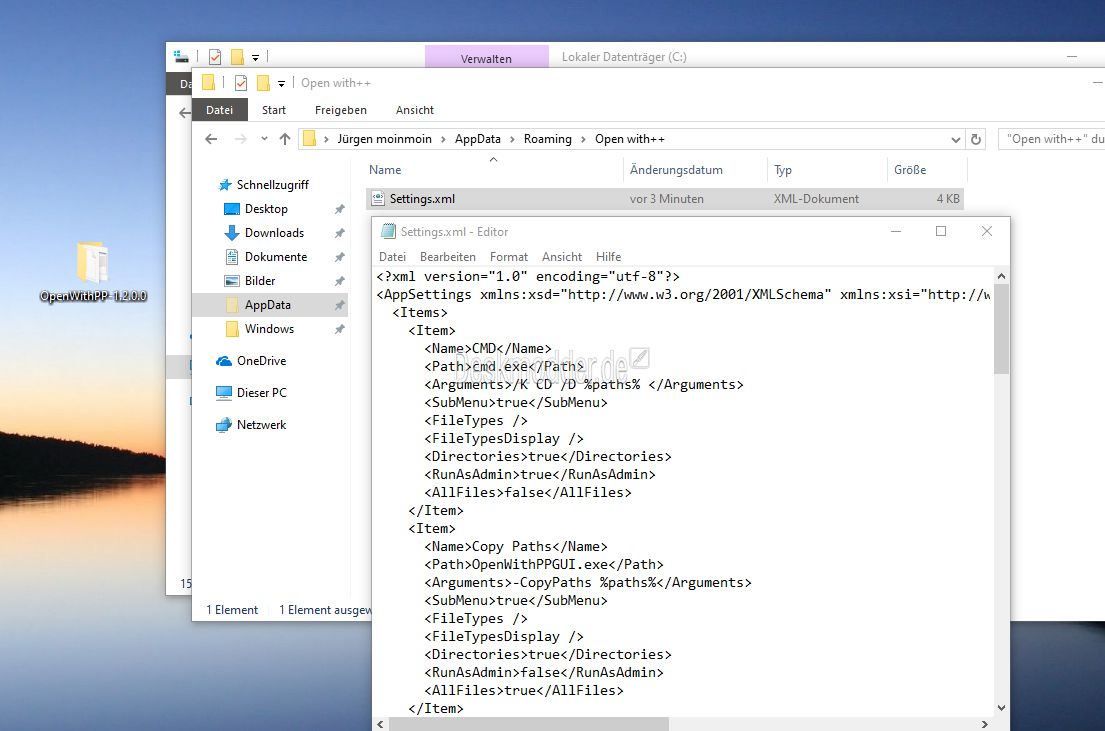Click the New folder icon in the Lokaler Datenträger (C:) window

237,57
